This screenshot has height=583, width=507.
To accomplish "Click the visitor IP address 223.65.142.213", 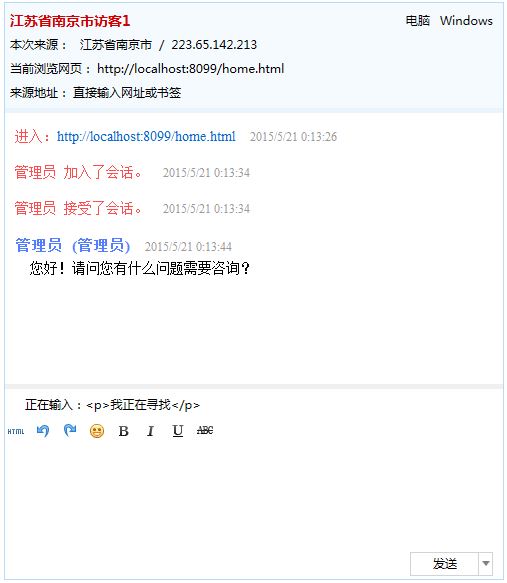I will tap(214, 45).
